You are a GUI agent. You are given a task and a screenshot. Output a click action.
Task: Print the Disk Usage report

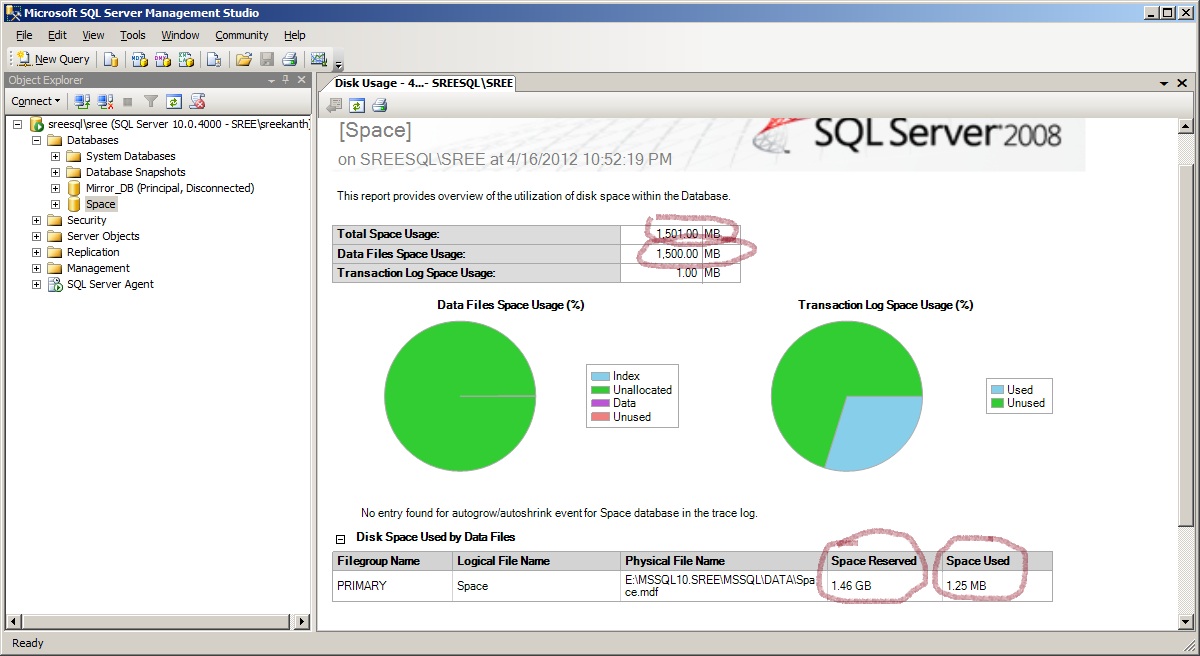coord(379,105)
